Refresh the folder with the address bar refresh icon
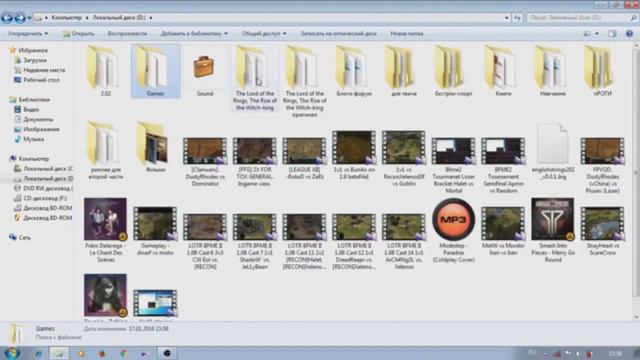The image size is (640, 360). pos(517,18)
